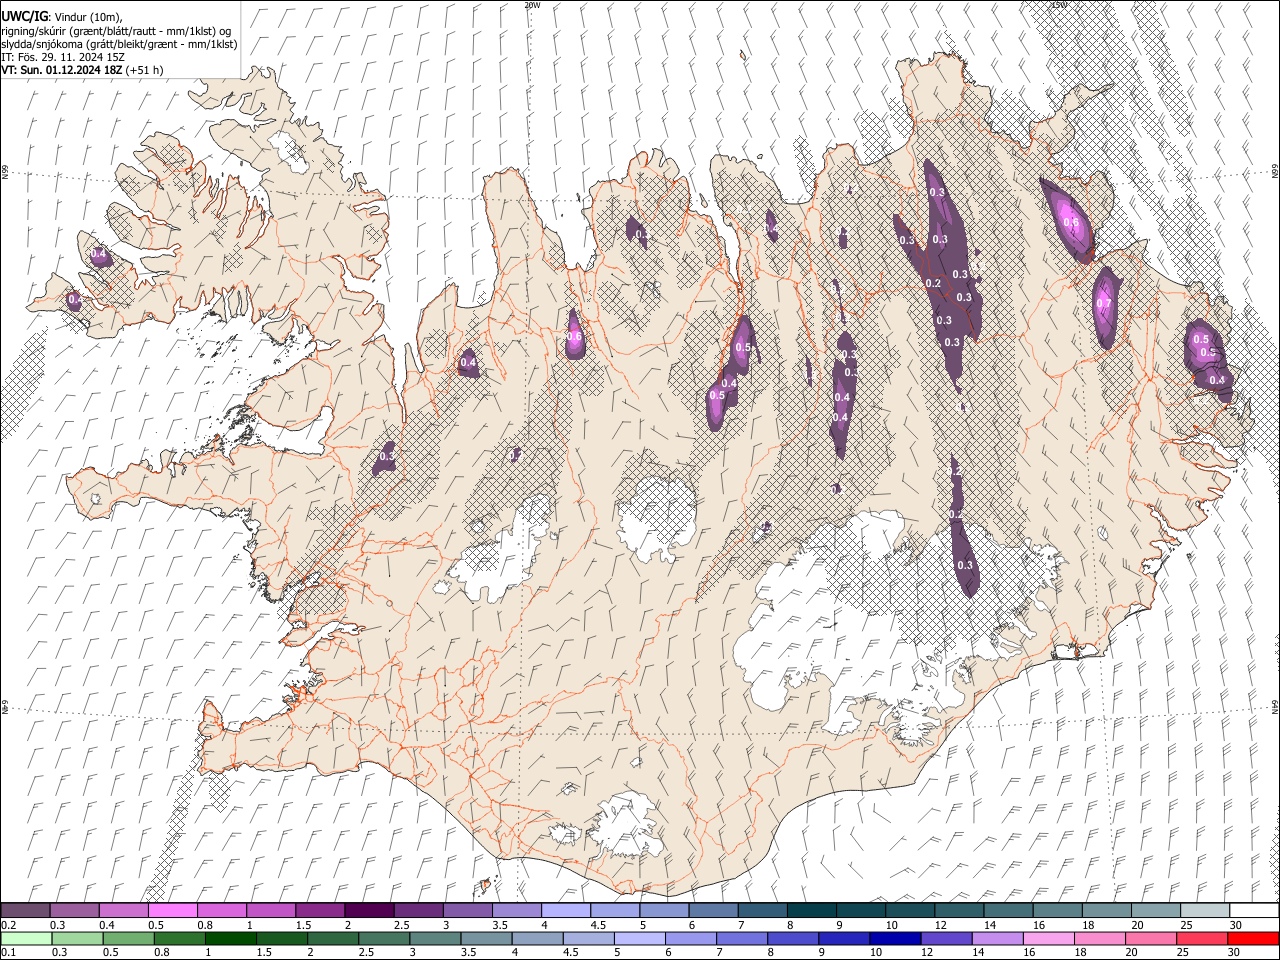The image size is (1280, 960).
Task: Click the 0.7 precipitation value on the map
Action: (x=1104, y=303)
